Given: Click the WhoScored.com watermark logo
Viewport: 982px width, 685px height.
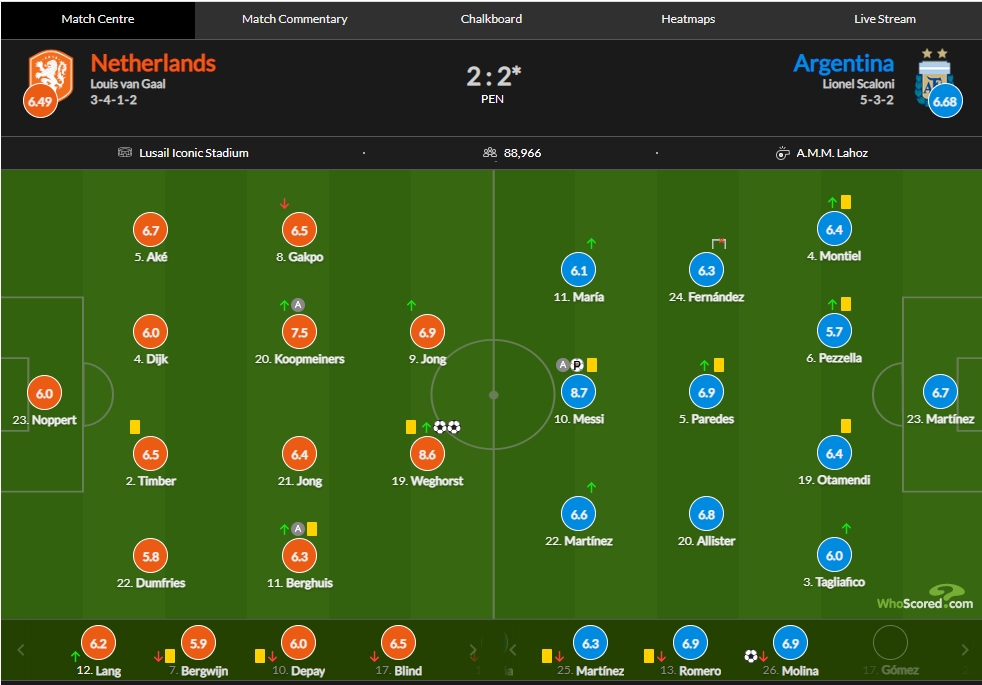Looking at the screenshot, I should coord(926,598).
